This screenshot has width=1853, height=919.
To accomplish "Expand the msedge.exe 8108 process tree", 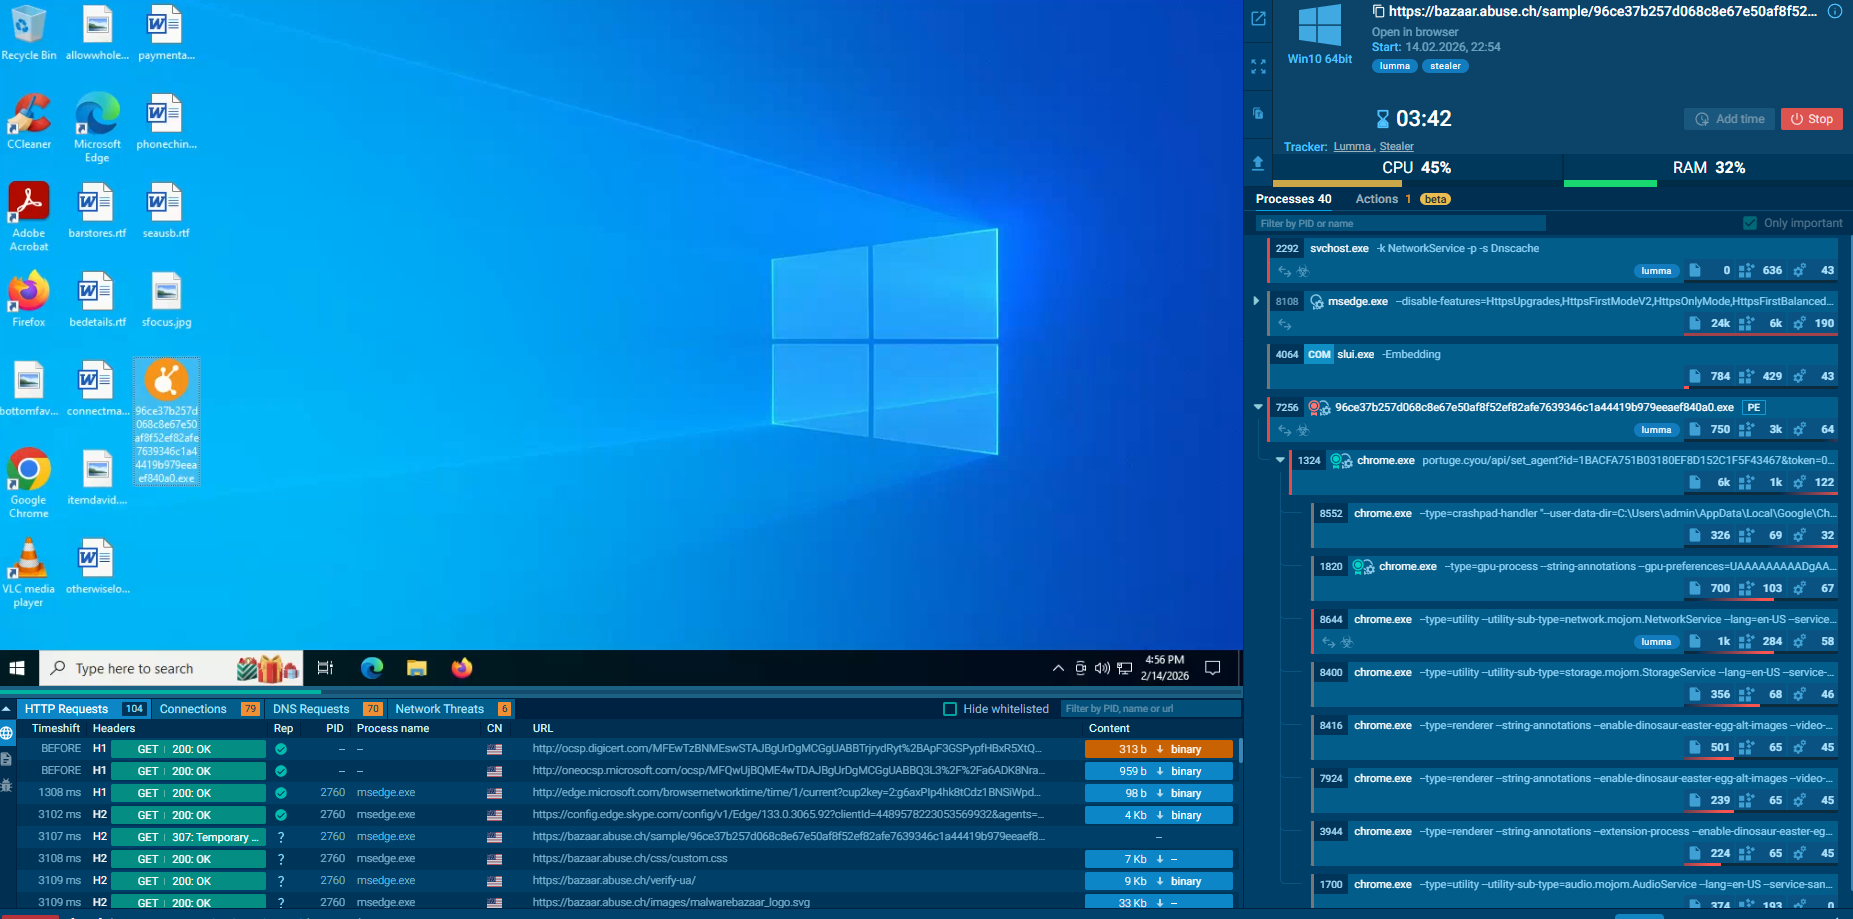I will pos(1256,301).
